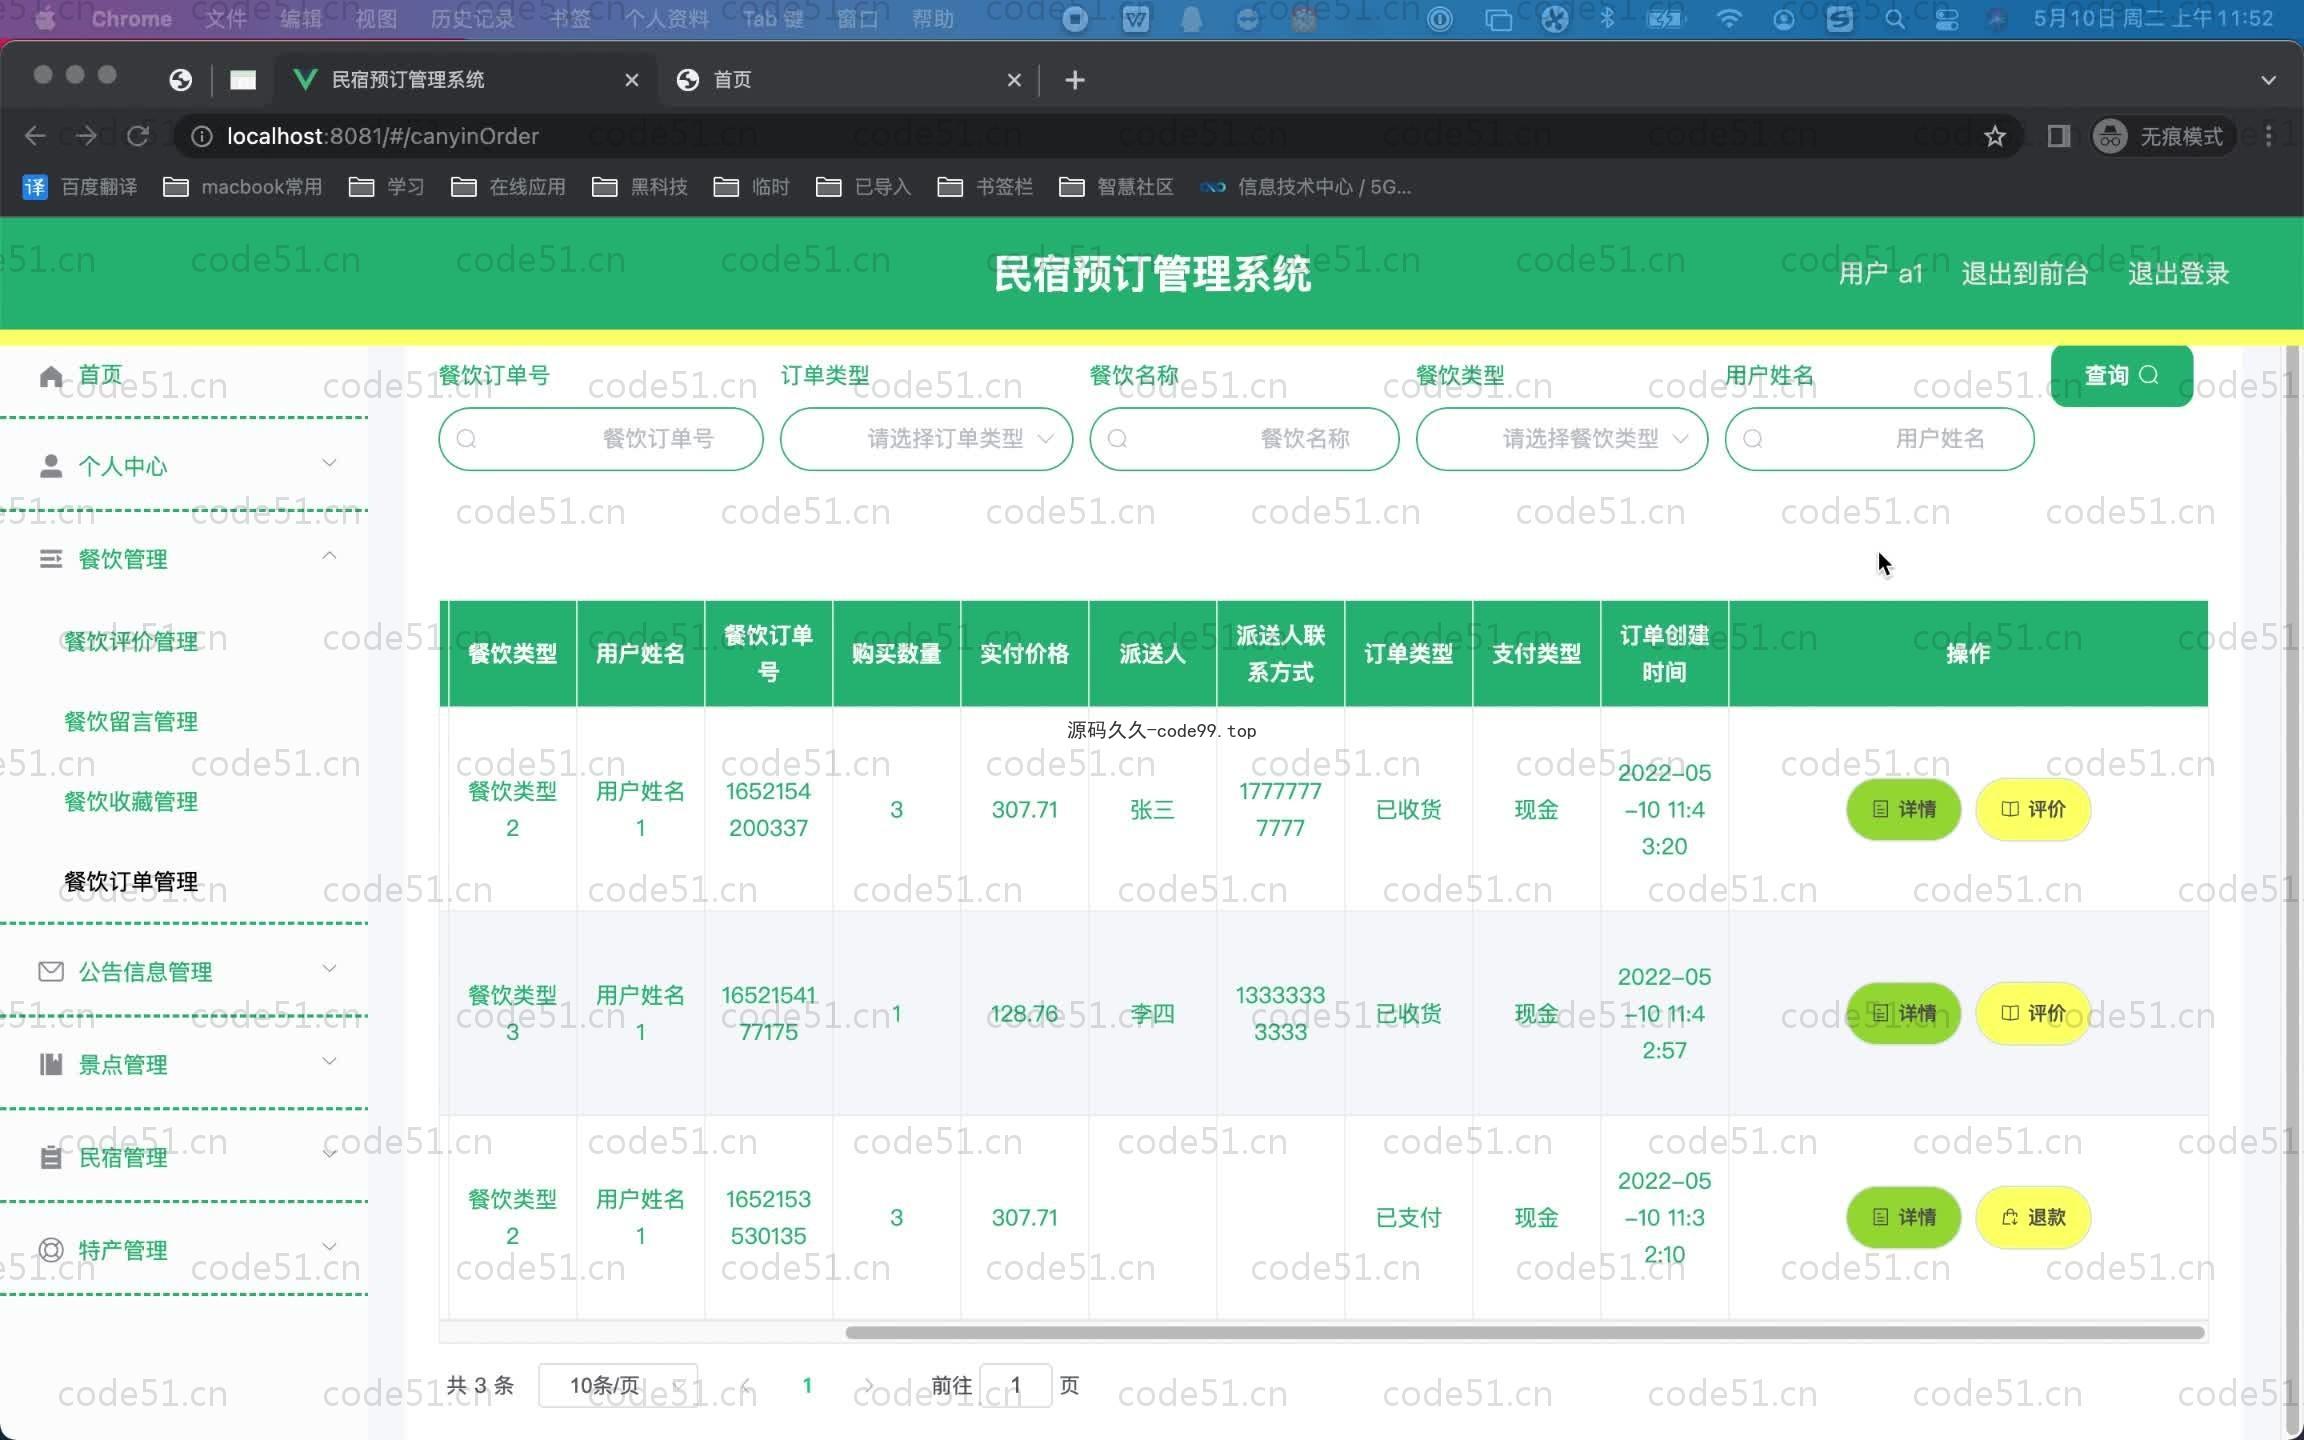Image resolution: width=2304 pixels, height=1440 pixels.
Task: Click 评价 for order 1652154177175
Action: click(x=2033, y=1013)
